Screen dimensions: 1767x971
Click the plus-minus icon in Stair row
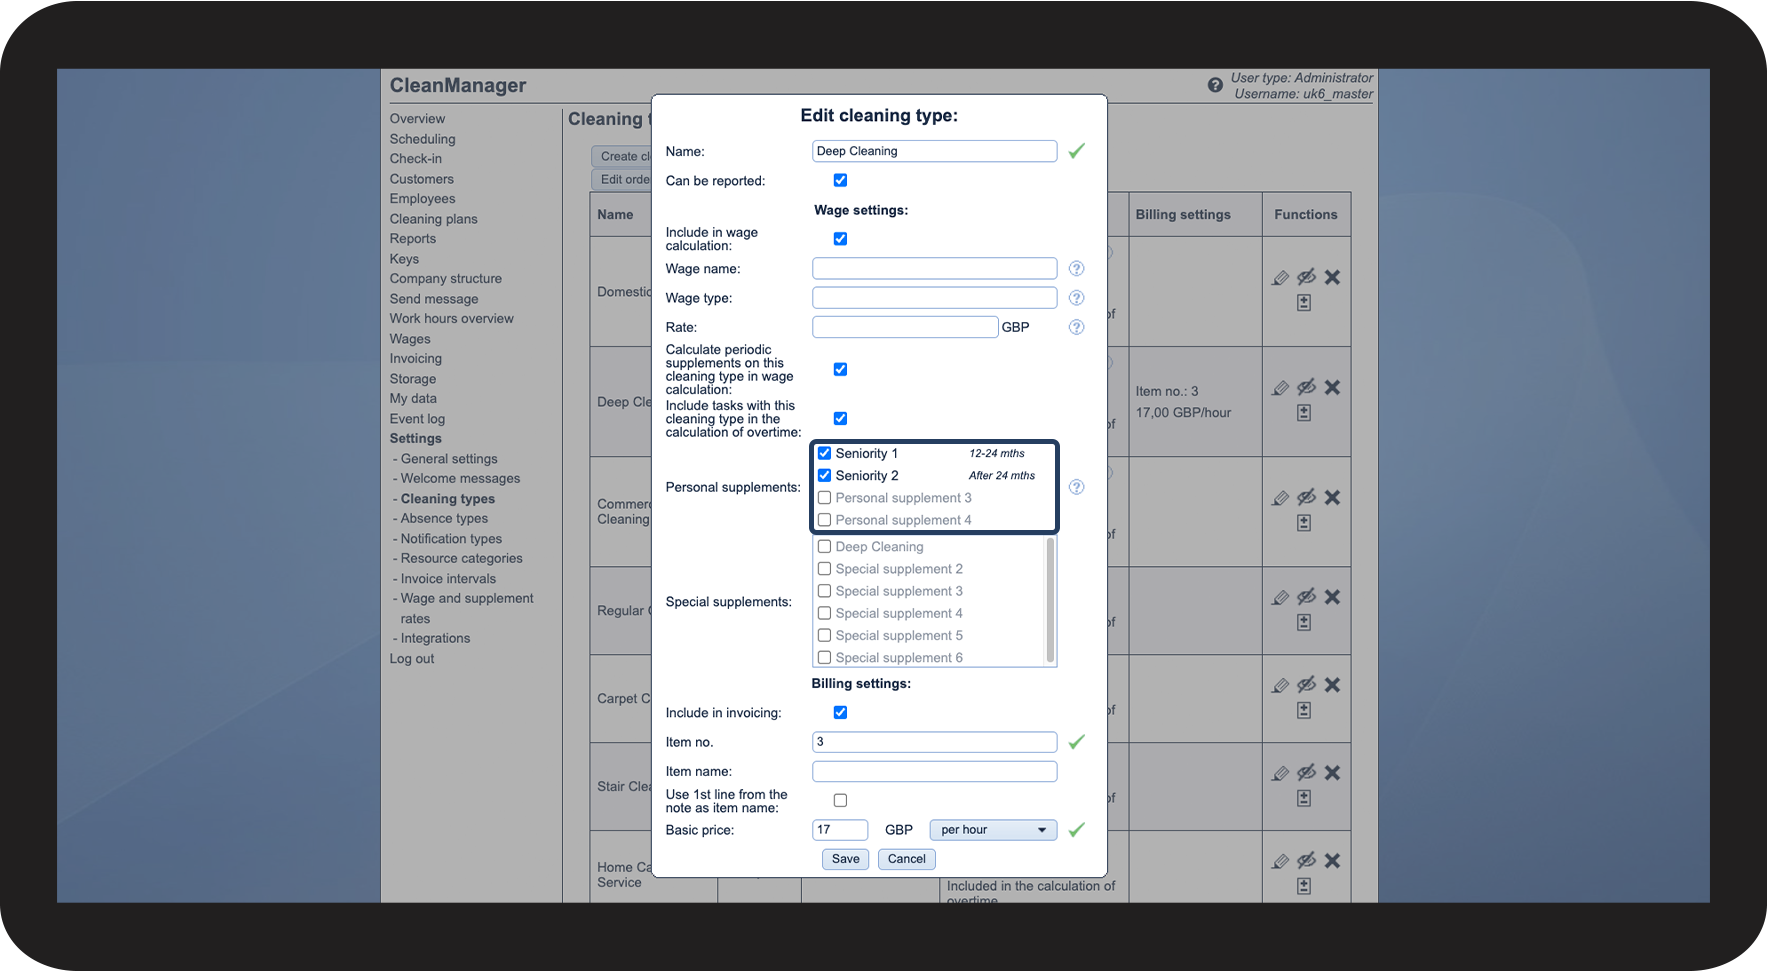point(1304,798)
